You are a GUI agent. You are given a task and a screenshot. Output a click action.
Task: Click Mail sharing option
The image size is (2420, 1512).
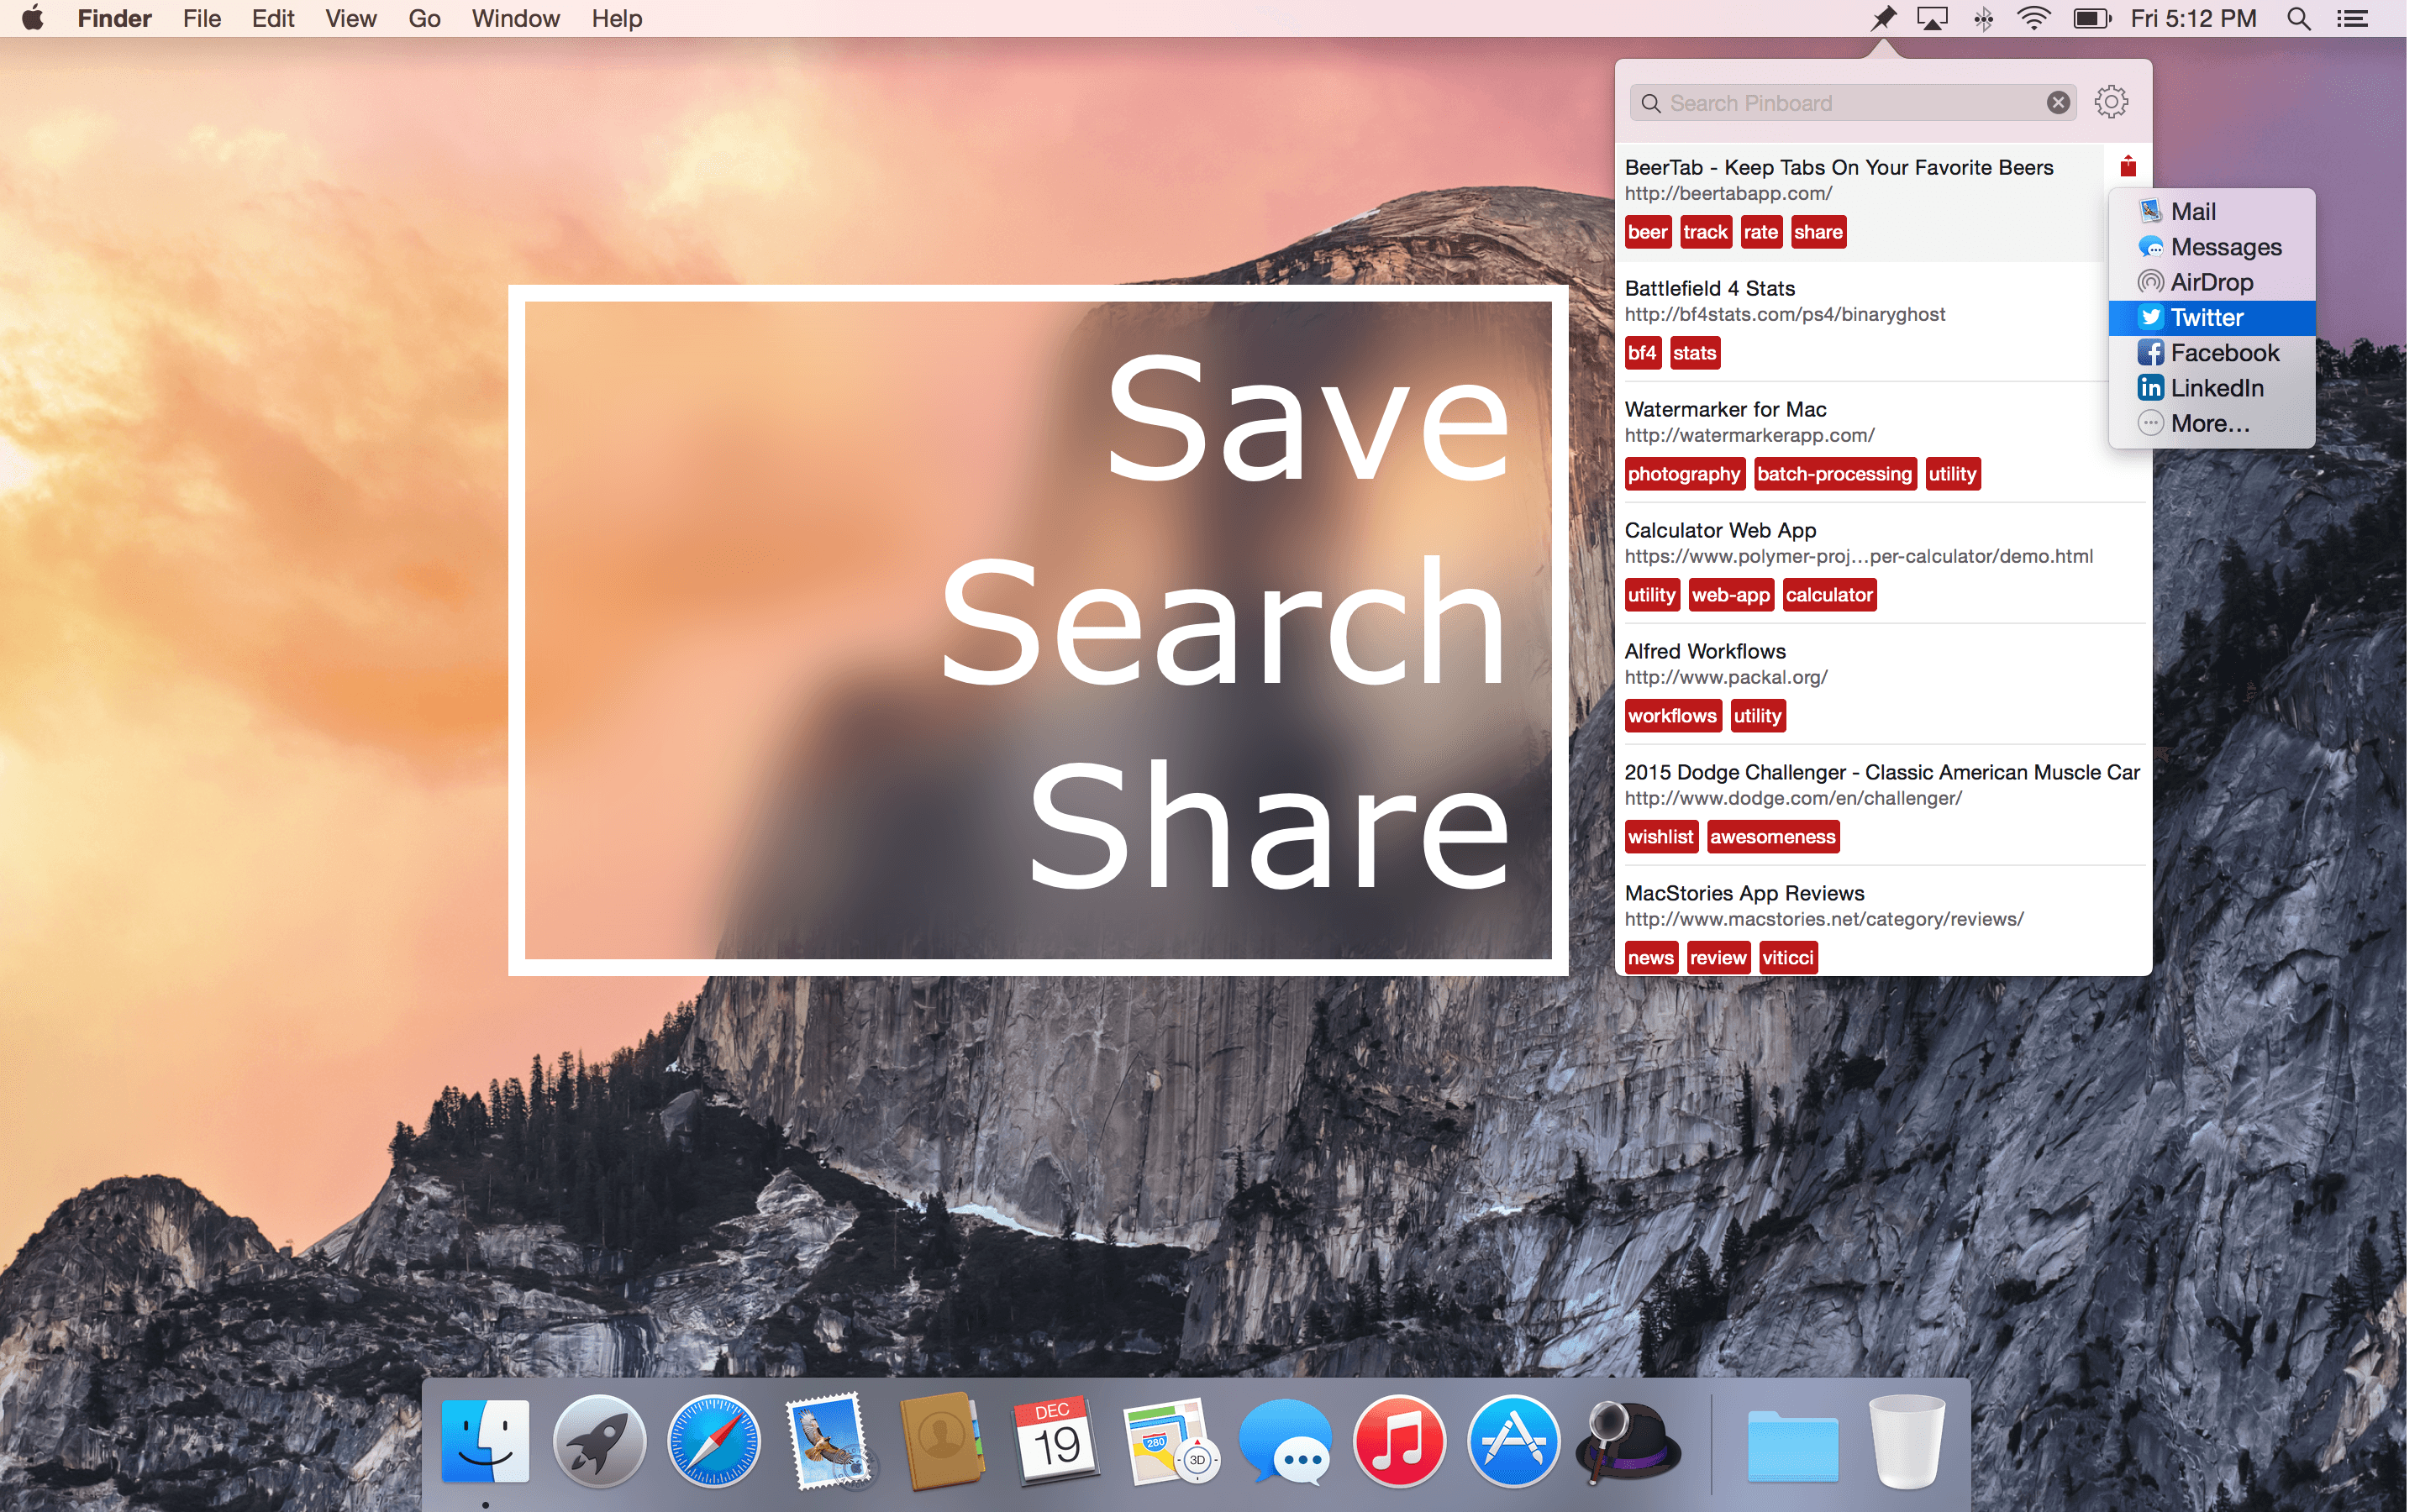[2191, 211]
